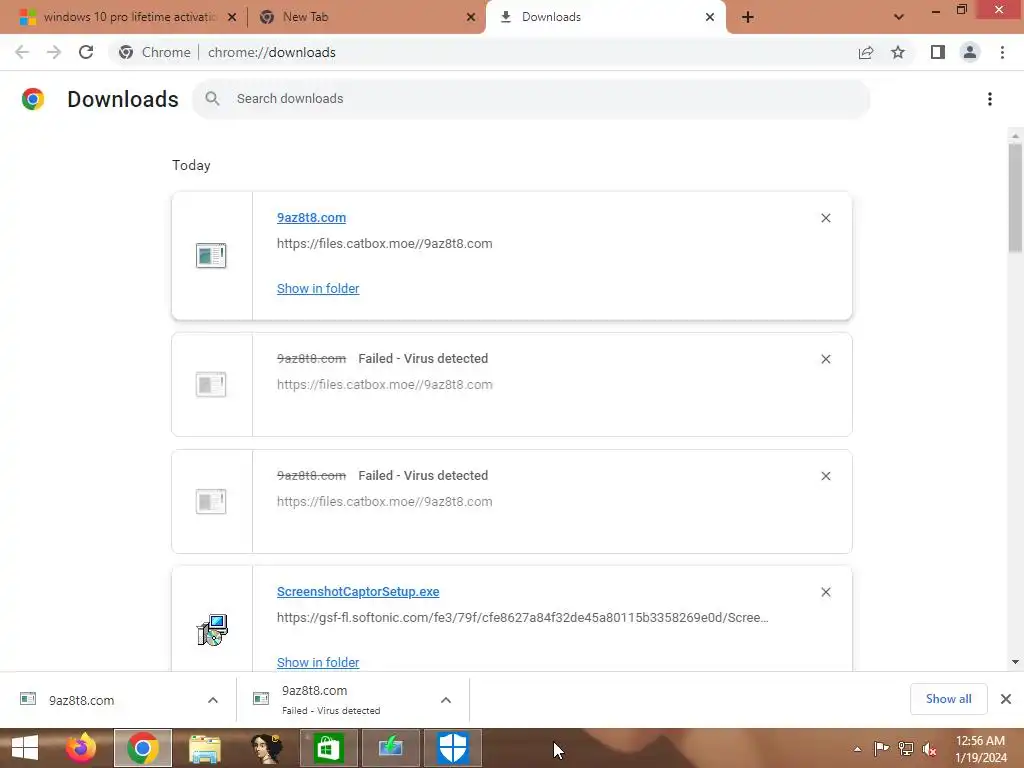Click the Chrome site info chip
The height and width of the screenshot is (768, 1024).
click(157, 52)
